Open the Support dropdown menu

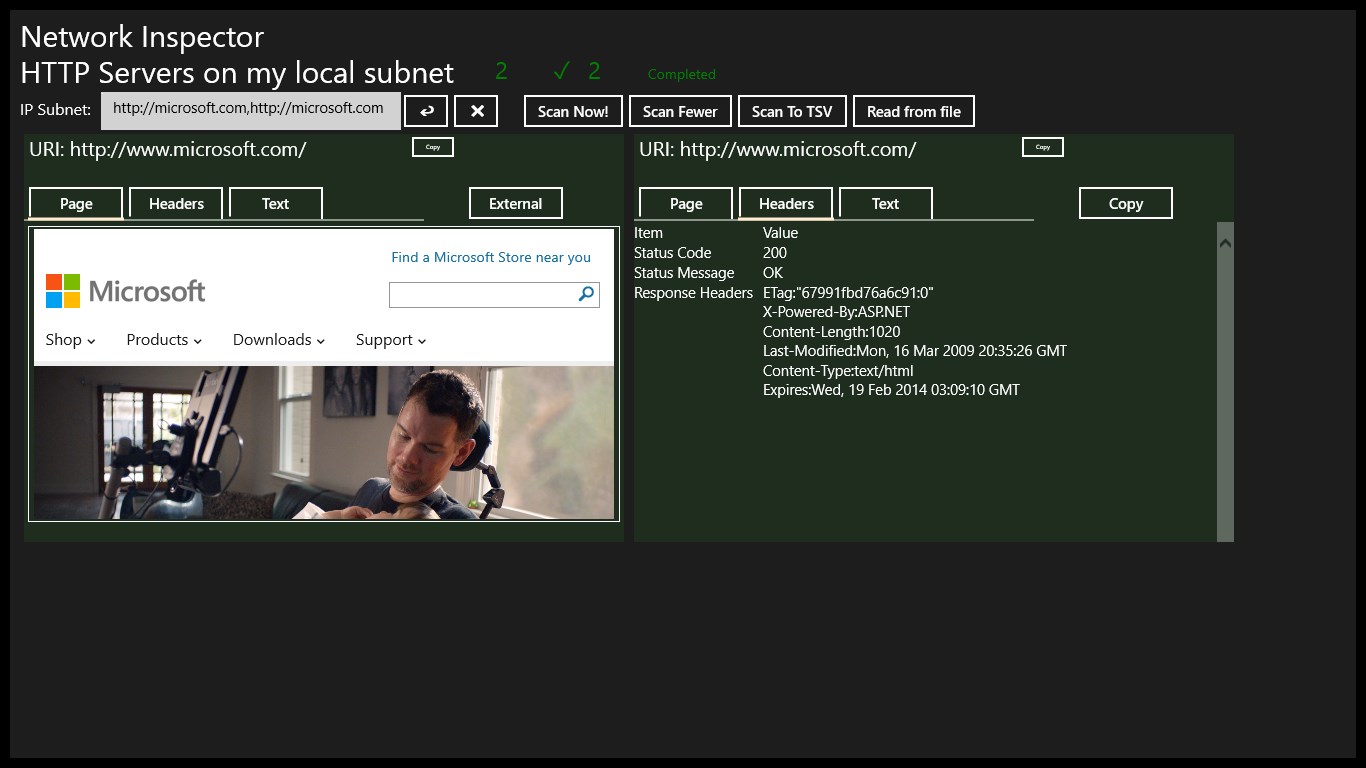point(391,340)
